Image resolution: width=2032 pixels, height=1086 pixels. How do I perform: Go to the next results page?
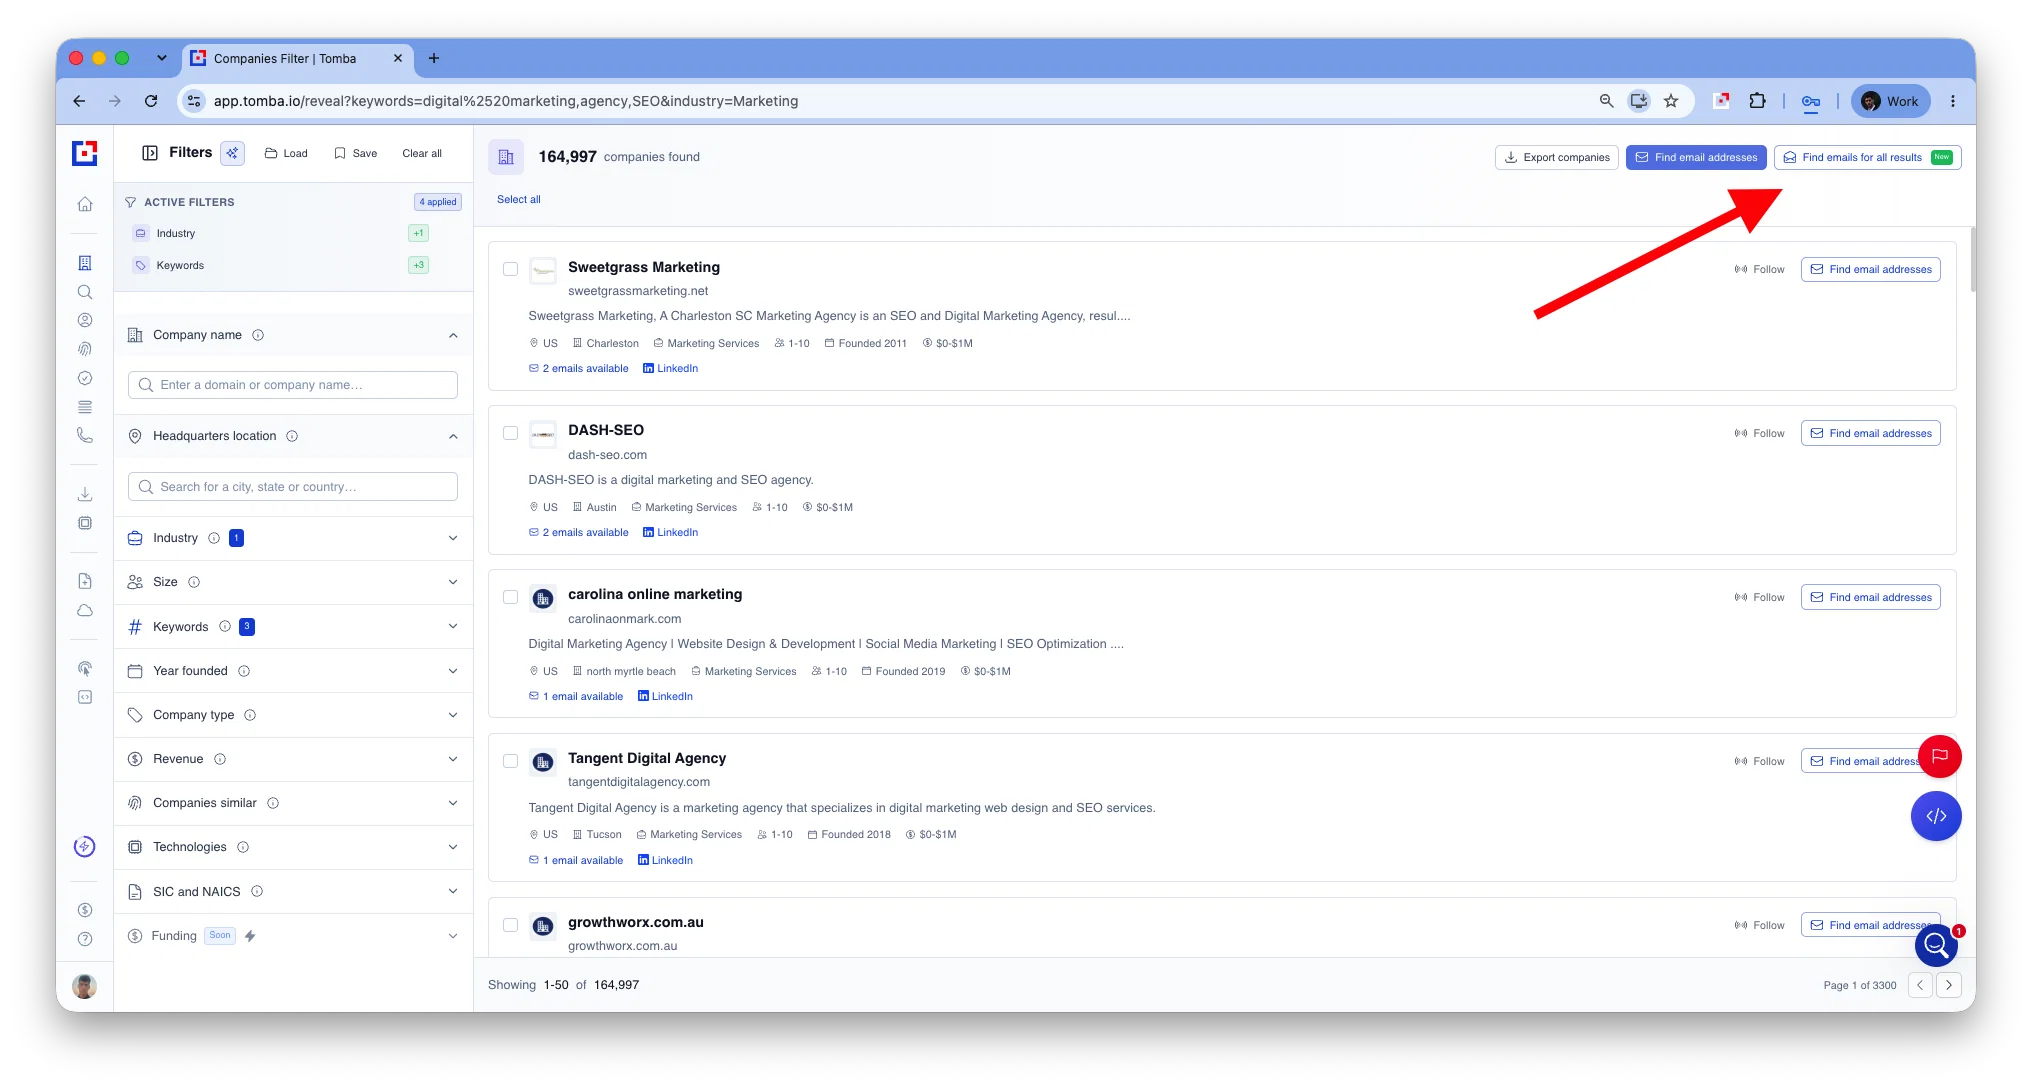click(x=1948, y=985)
